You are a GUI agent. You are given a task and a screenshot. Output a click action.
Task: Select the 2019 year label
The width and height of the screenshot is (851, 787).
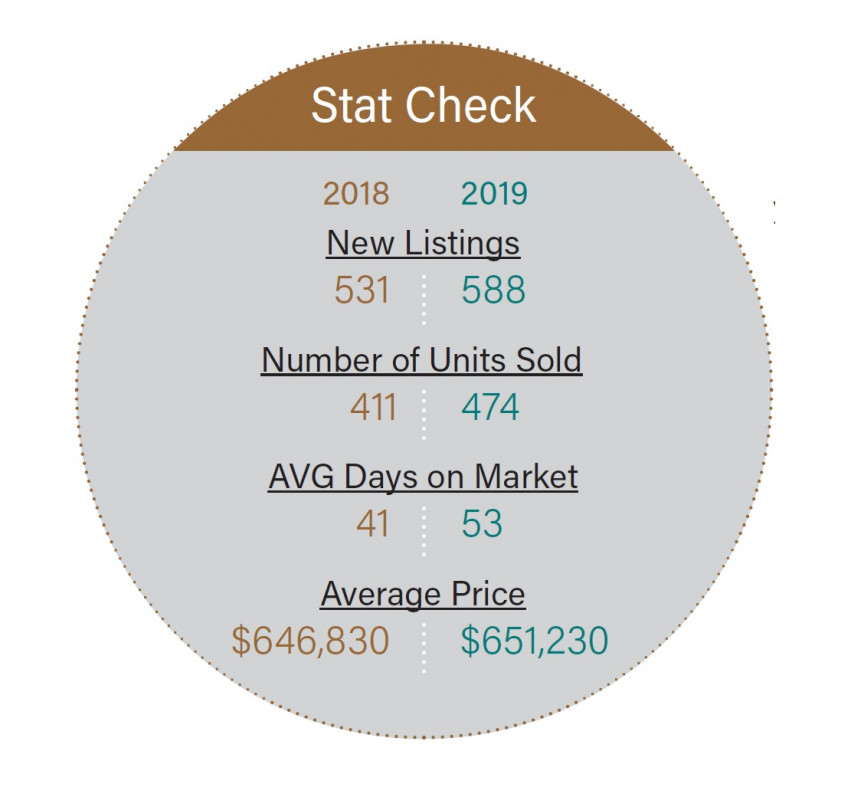point(494,194)
